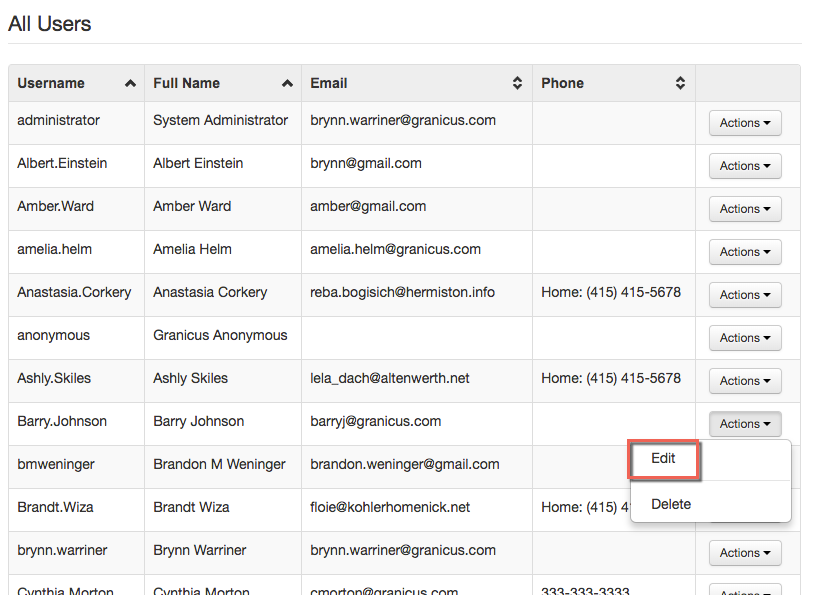
Task: Choose Delete in the Actions dropdown menu
Action: 670,504
